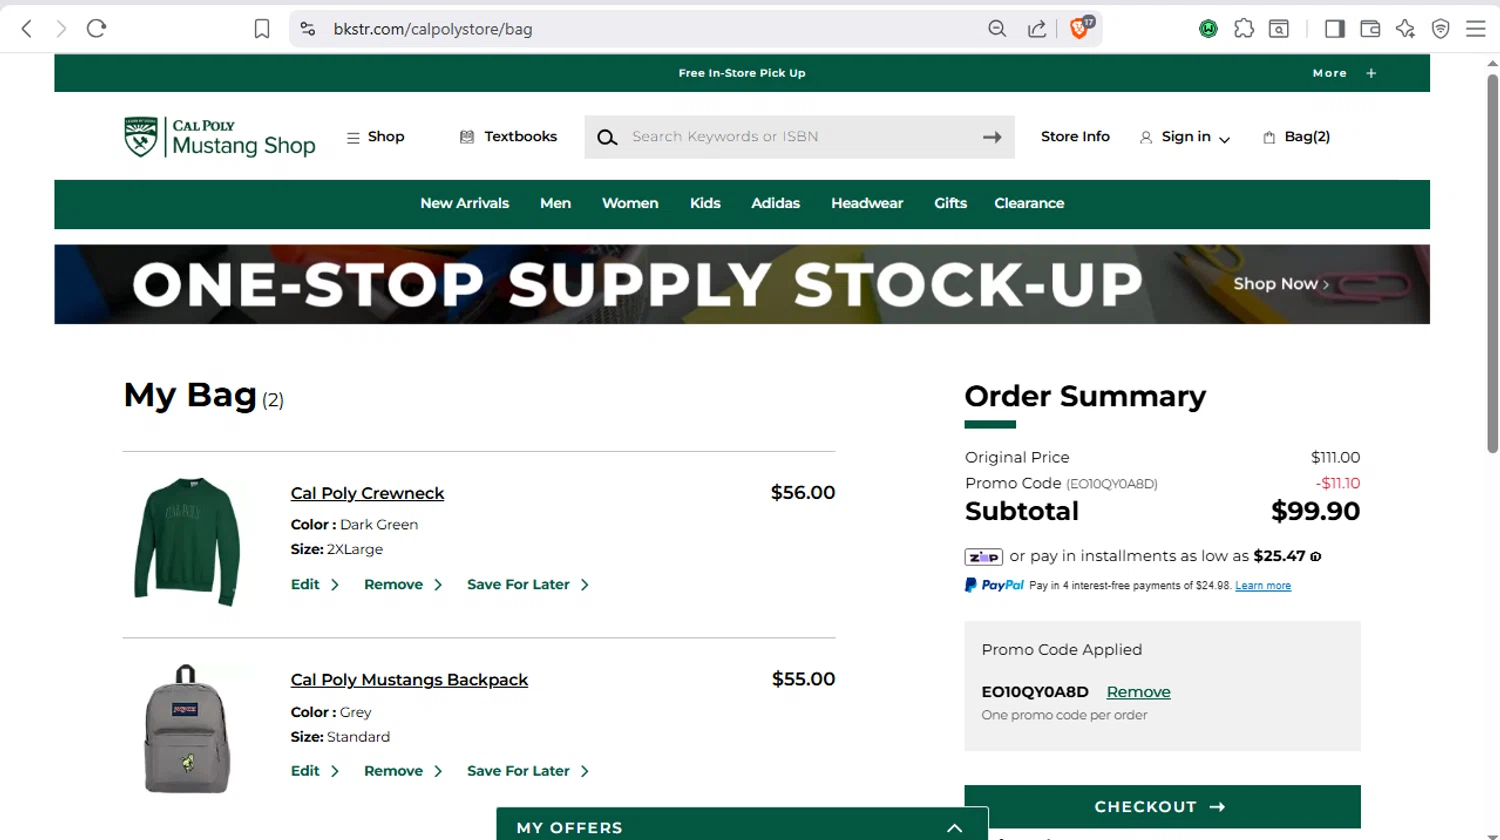Share this page via share icon
This screenshot has width=1500, height=840.
(1037, 29)
